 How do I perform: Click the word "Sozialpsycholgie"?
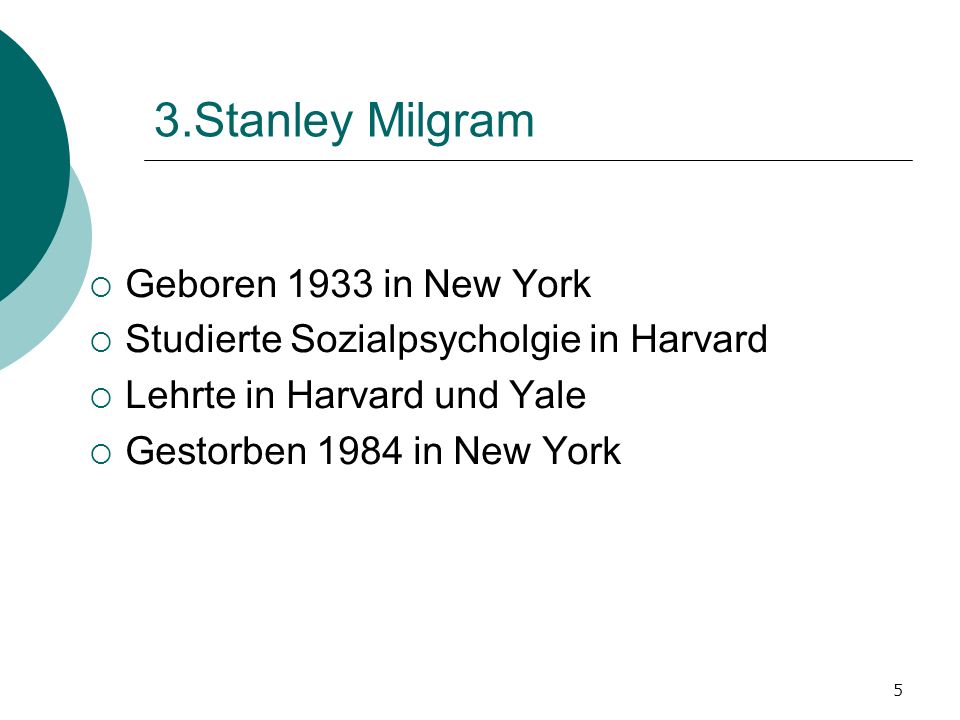pyautogui.click(x=435, y=340)
